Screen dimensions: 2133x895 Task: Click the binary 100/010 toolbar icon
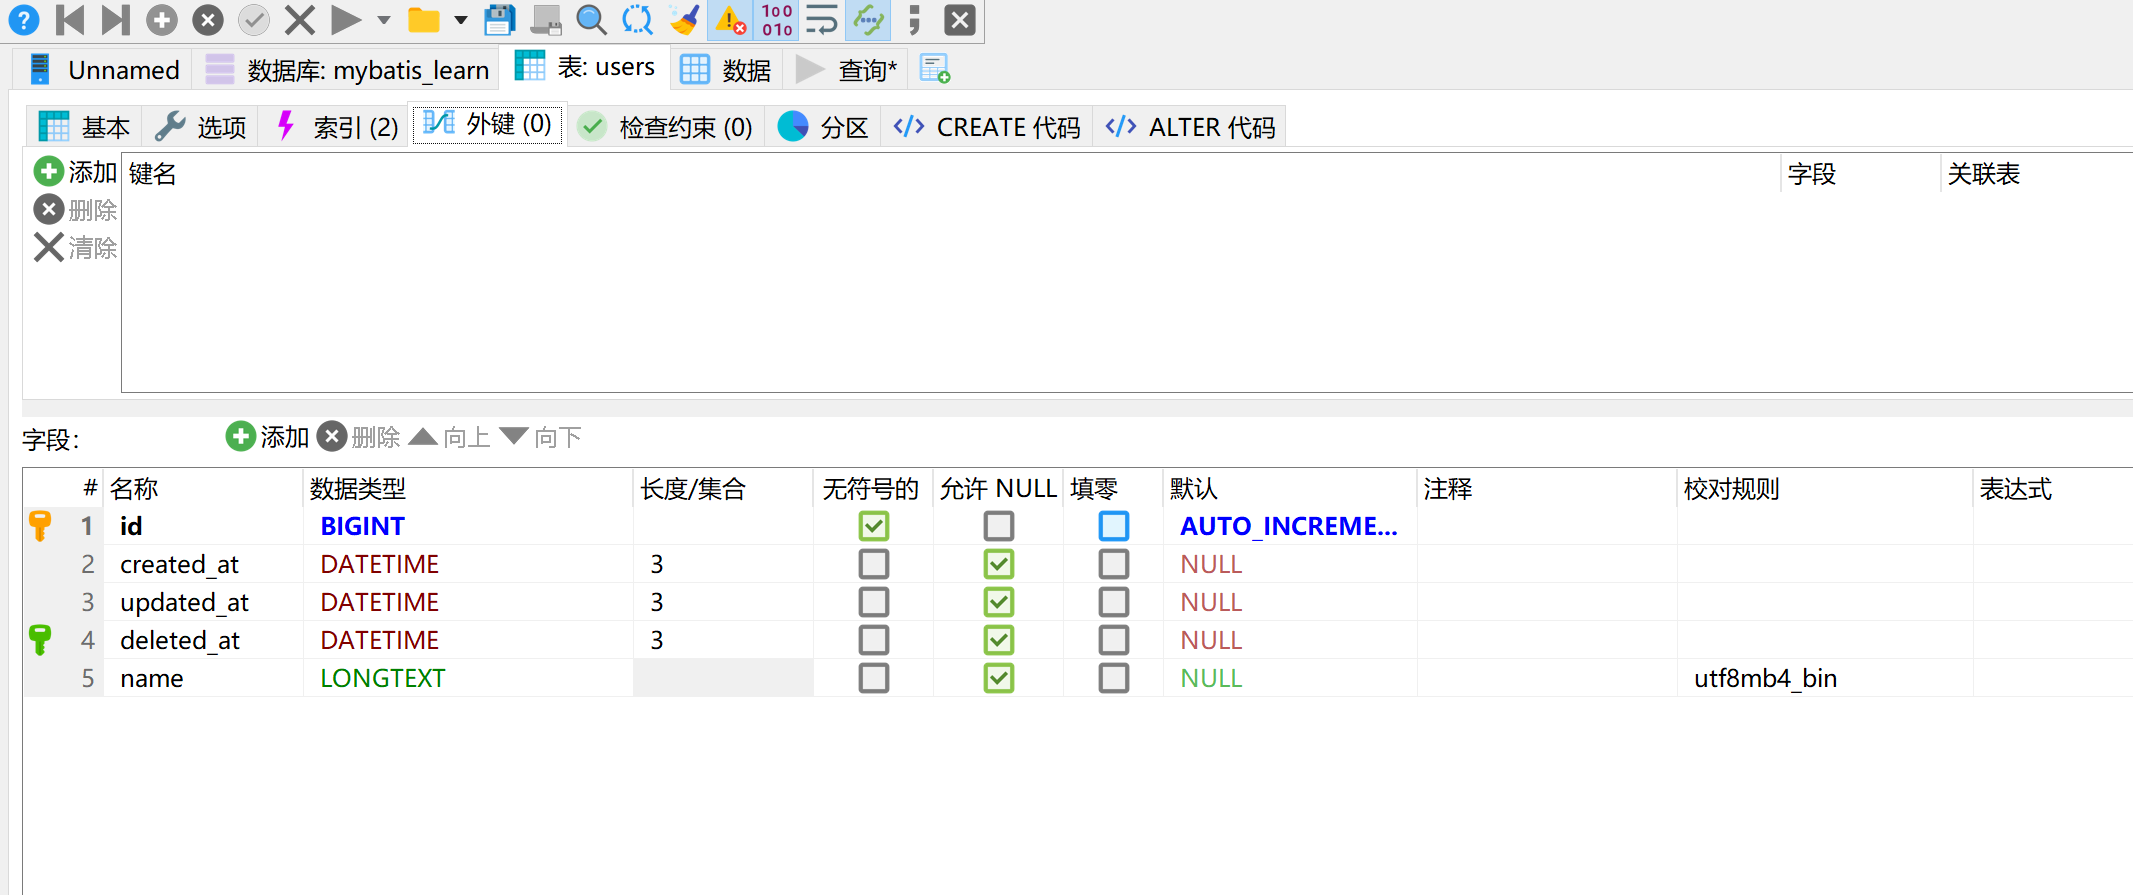(777, 20)
